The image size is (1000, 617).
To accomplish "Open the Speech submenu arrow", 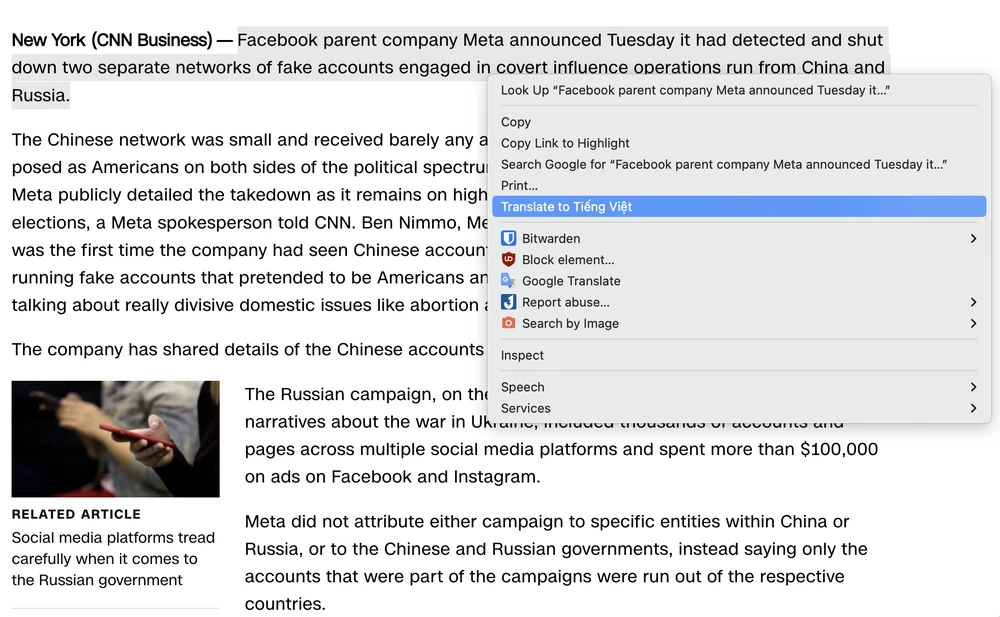I will [973, 387].
